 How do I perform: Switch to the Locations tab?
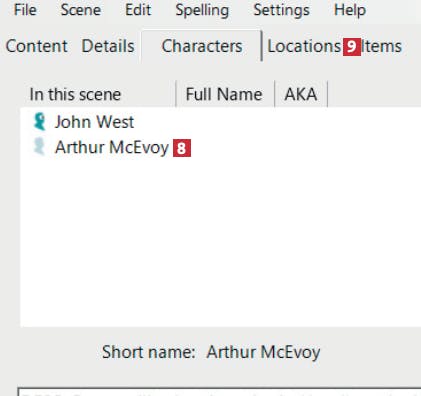tap(304, 46)
